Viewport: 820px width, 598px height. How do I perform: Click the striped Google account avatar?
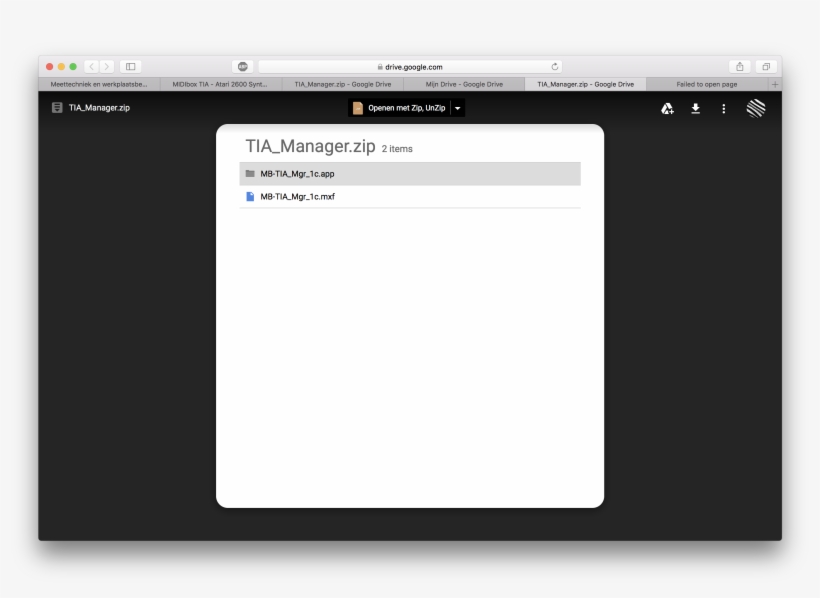[756, 108]
